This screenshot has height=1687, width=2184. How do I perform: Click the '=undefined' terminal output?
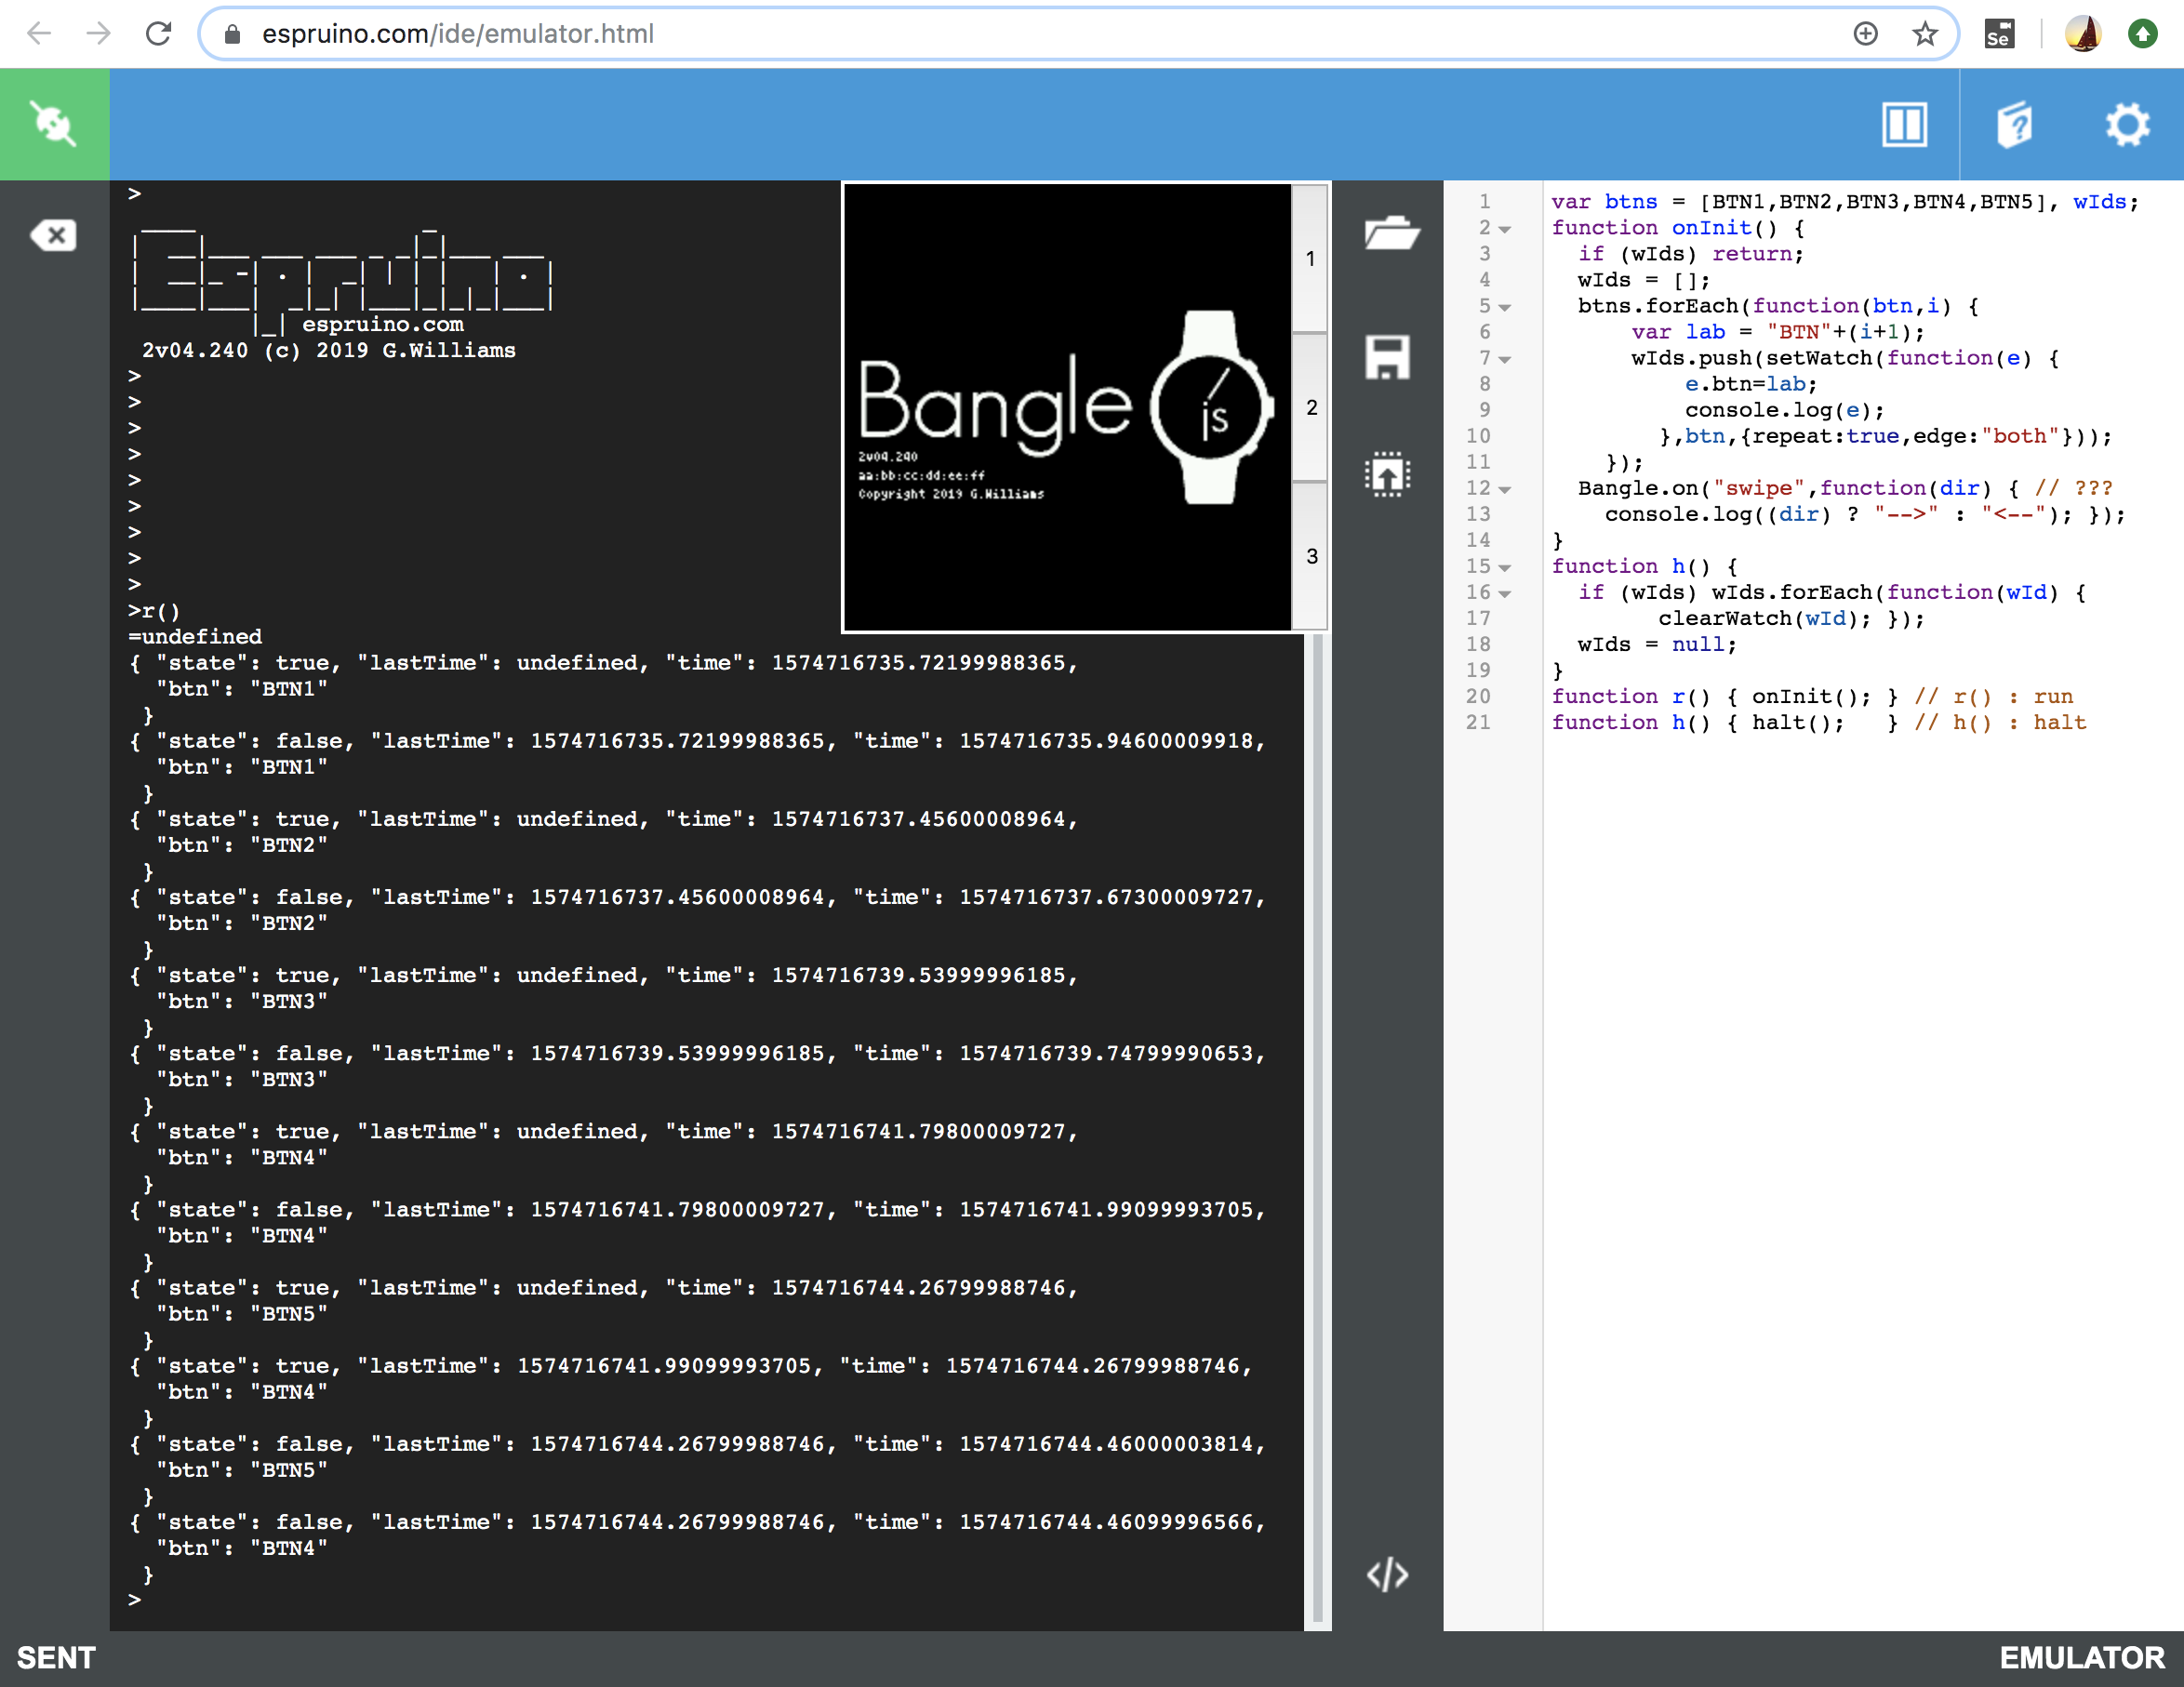tap(195, 636)
